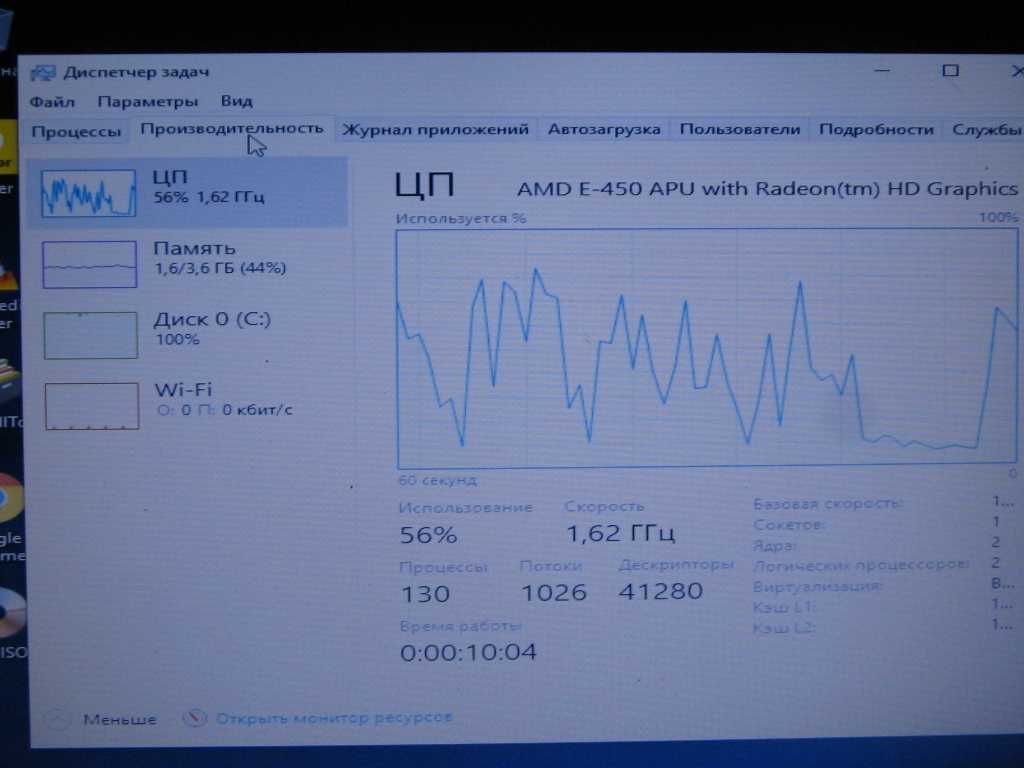Screen dimensions: 1024x768
Task: Click the Базовая скорость label
Action: [x=828, y=504]
